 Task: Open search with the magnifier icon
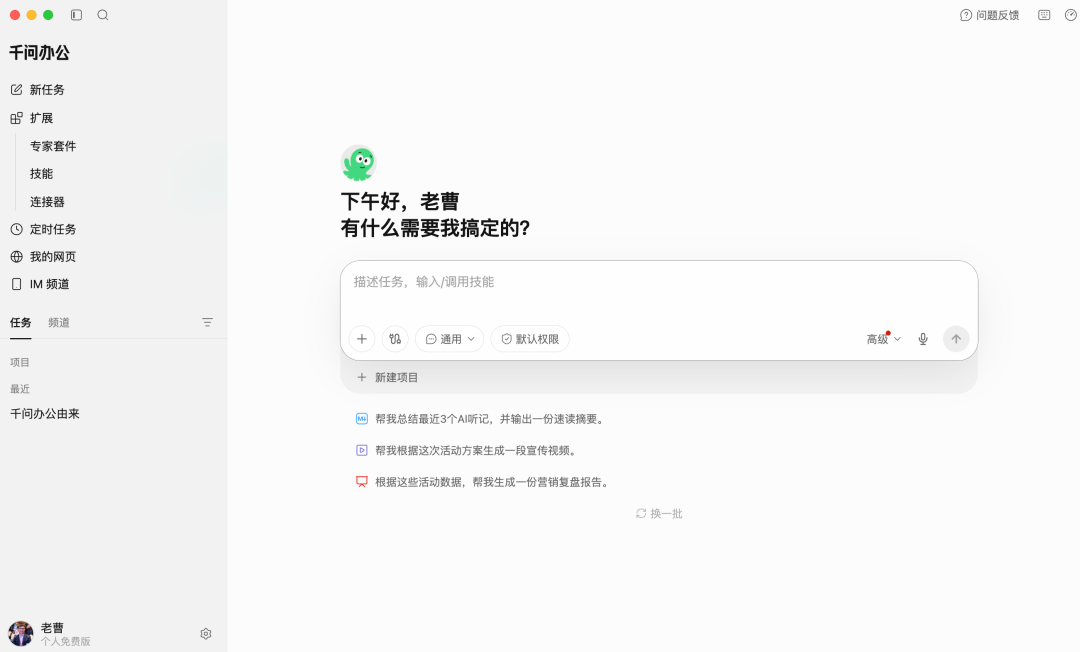pyautogui.click(x=103, y=15)
